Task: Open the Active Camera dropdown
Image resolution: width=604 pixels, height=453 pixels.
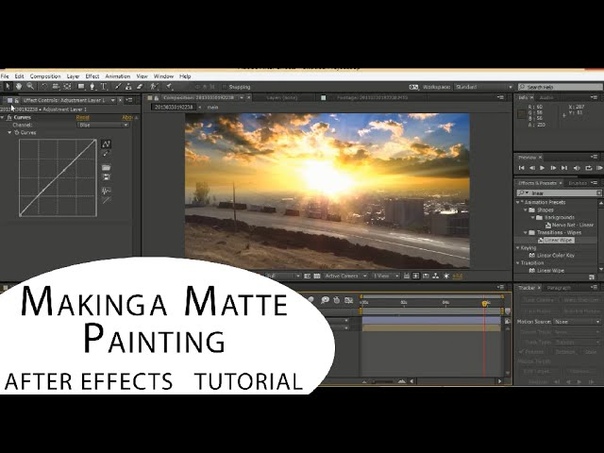Action: [x=345, y=276]
